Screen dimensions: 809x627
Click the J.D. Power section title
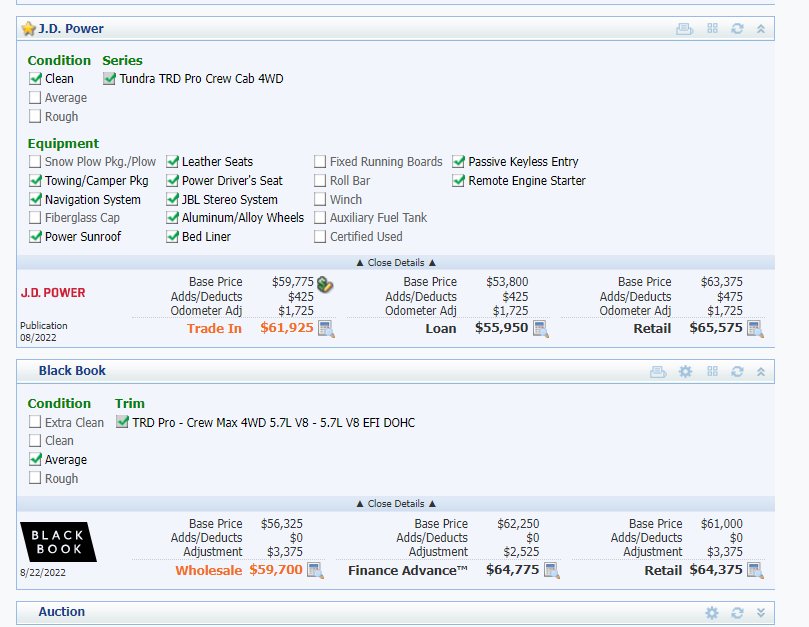click(71, 29)
